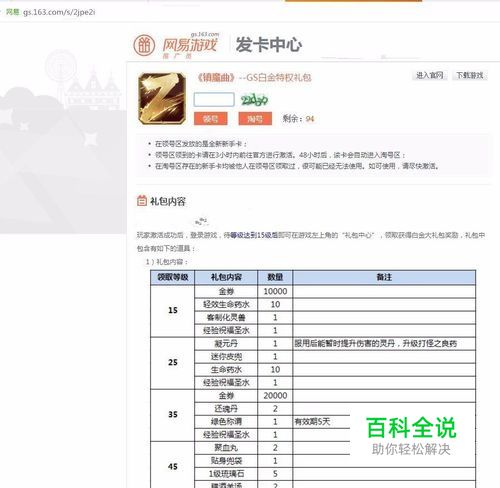
Task: Click the orange 淘号 button
Action: pyautogui.click(x=255, y=119)
